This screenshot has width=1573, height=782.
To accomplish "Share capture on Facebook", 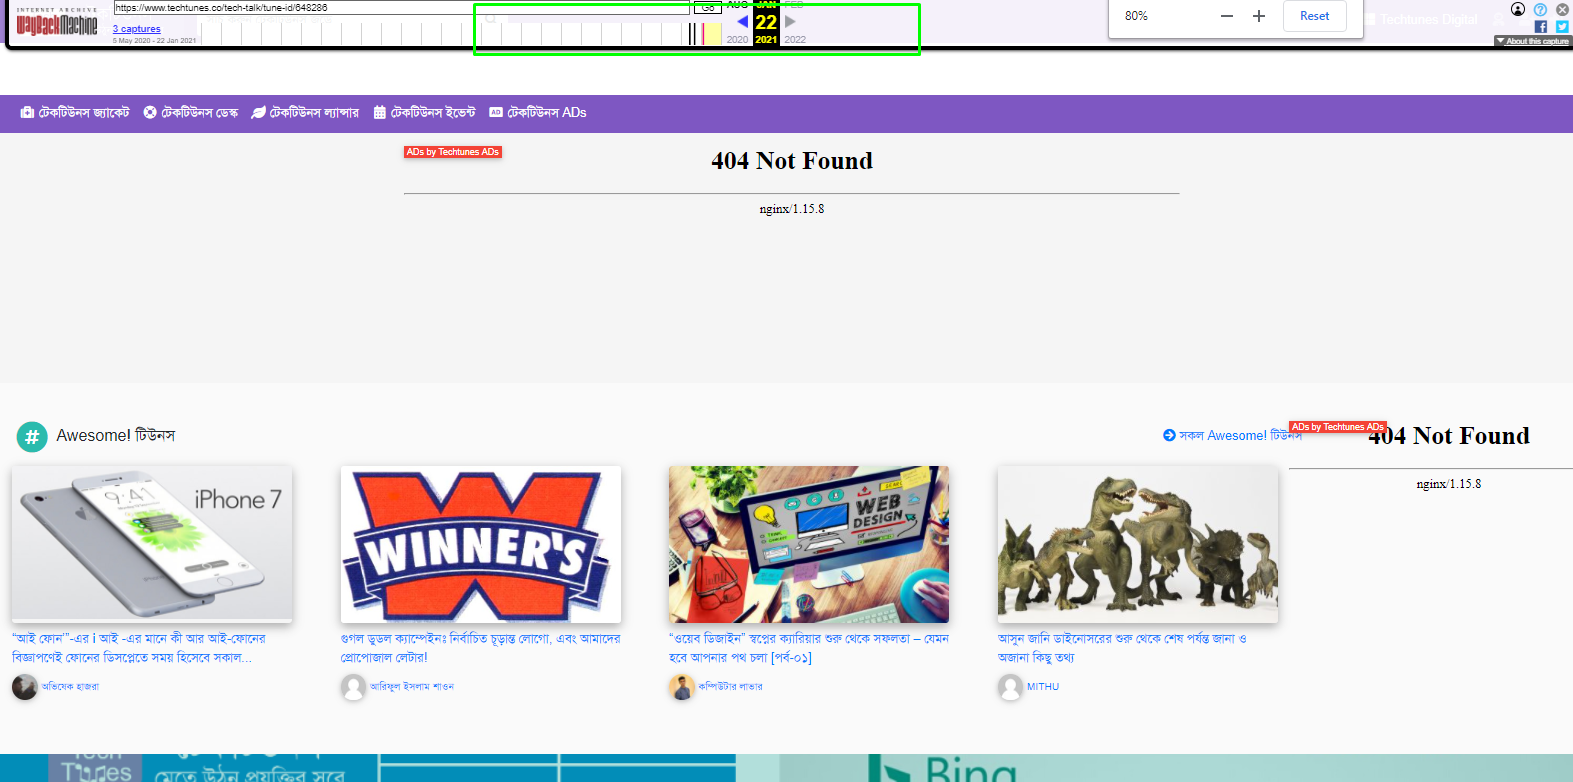I will point(1540,27).
